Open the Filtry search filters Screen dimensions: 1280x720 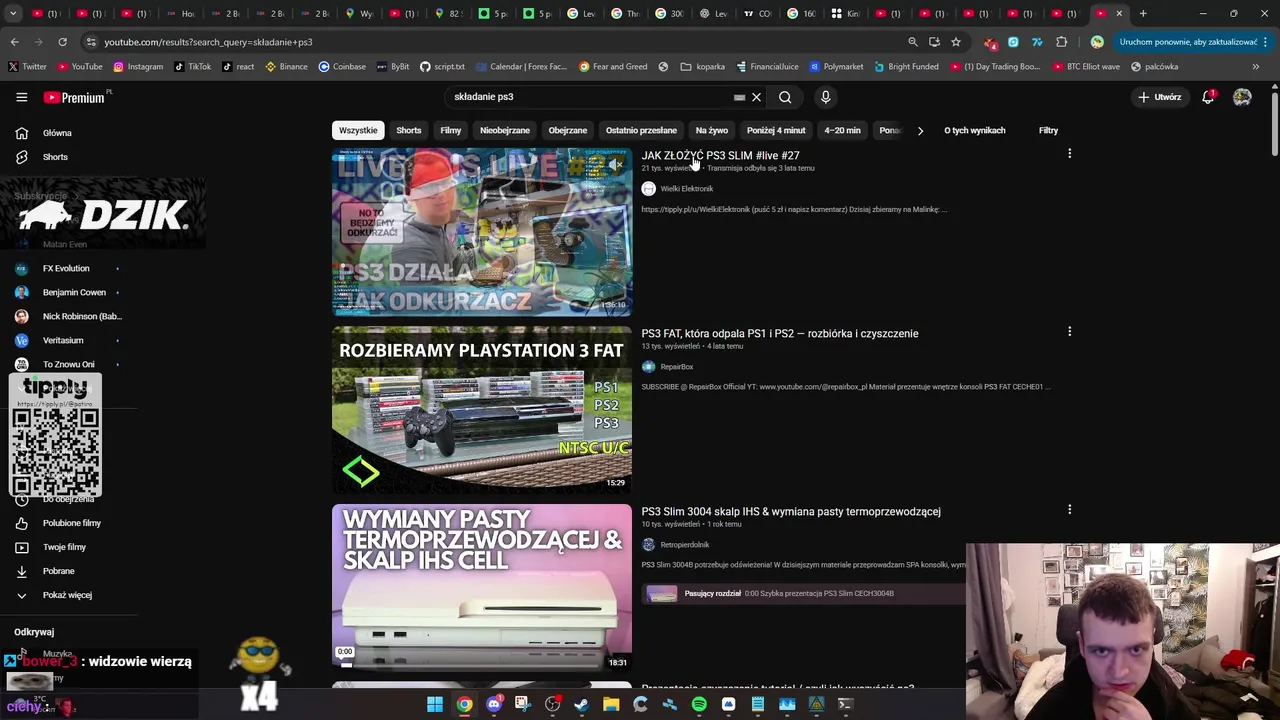(1048, 130)
